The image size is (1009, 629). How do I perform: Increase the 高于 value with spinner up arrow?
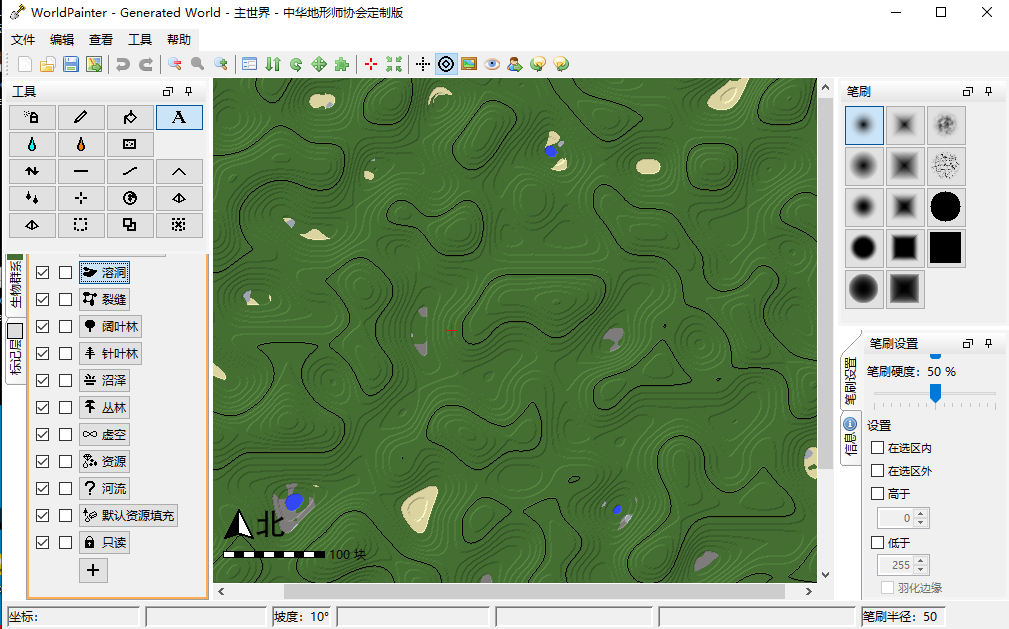(921, 514)
